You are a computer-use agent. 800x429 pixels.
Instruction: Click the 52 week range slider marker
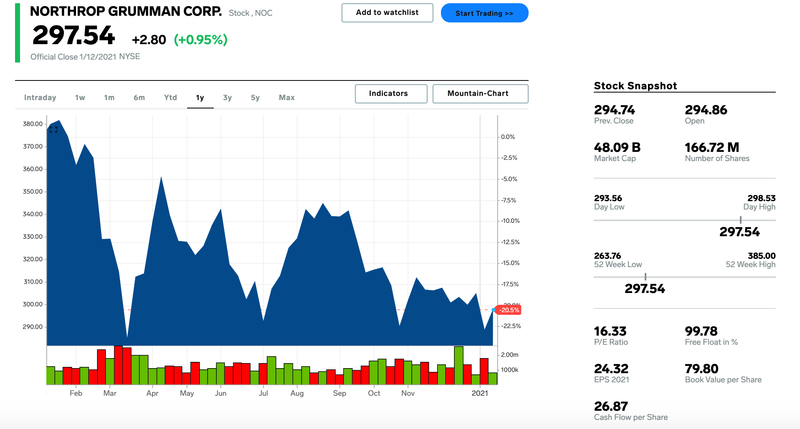pos(645,276)
